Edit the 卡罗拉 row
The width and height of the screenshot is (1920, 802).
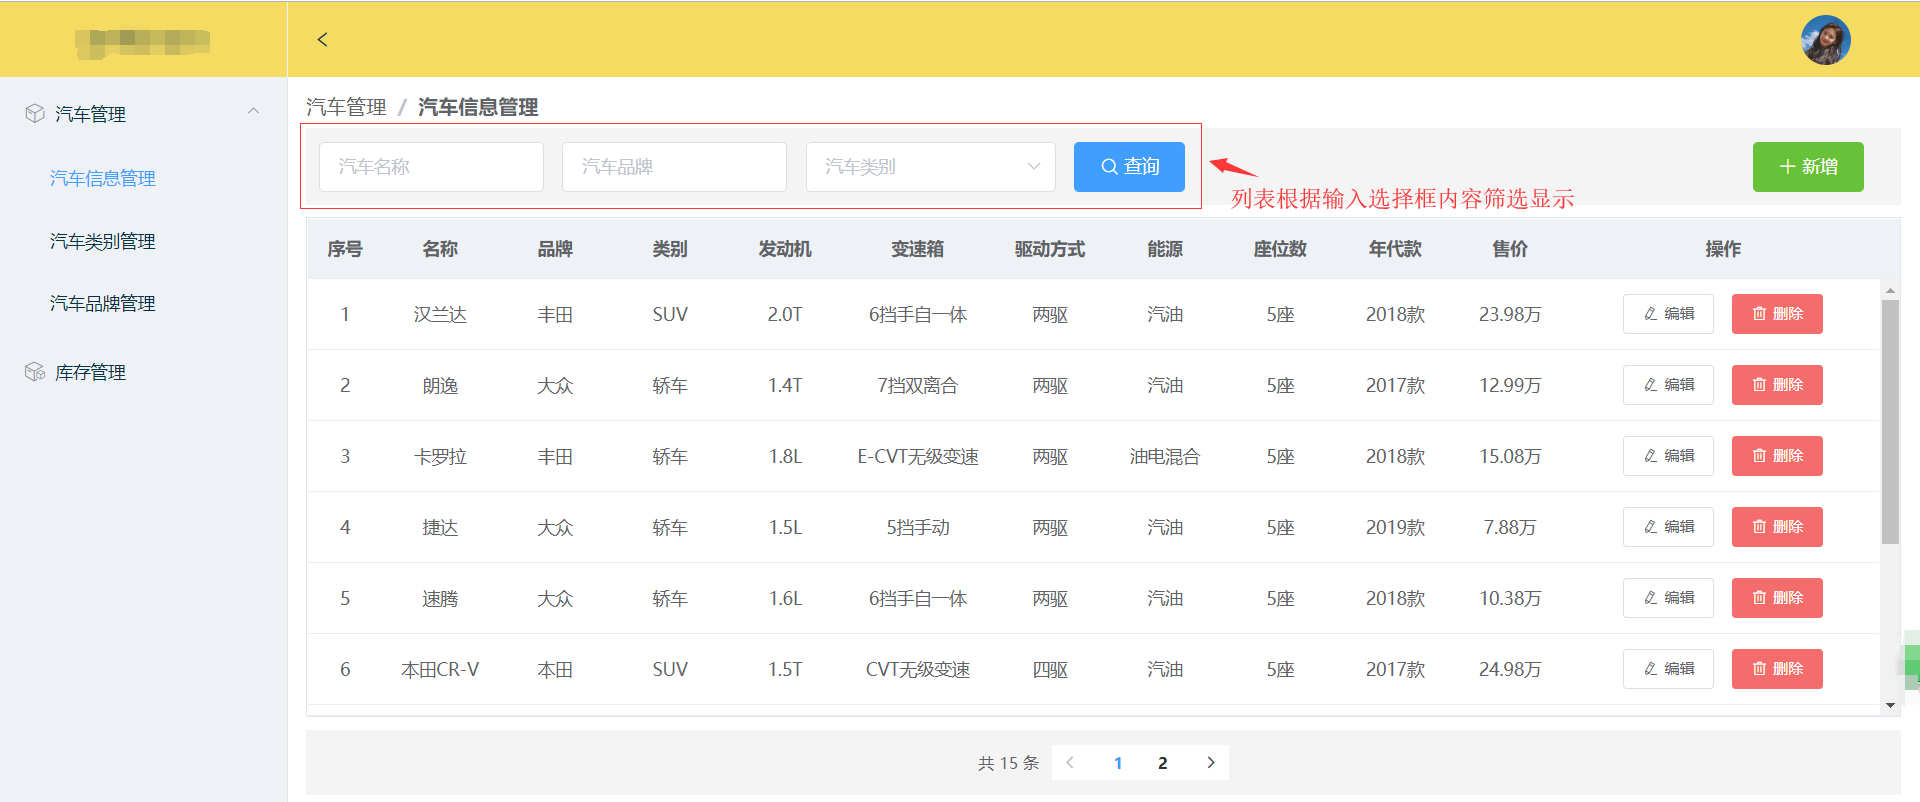tap(1668, 456)
